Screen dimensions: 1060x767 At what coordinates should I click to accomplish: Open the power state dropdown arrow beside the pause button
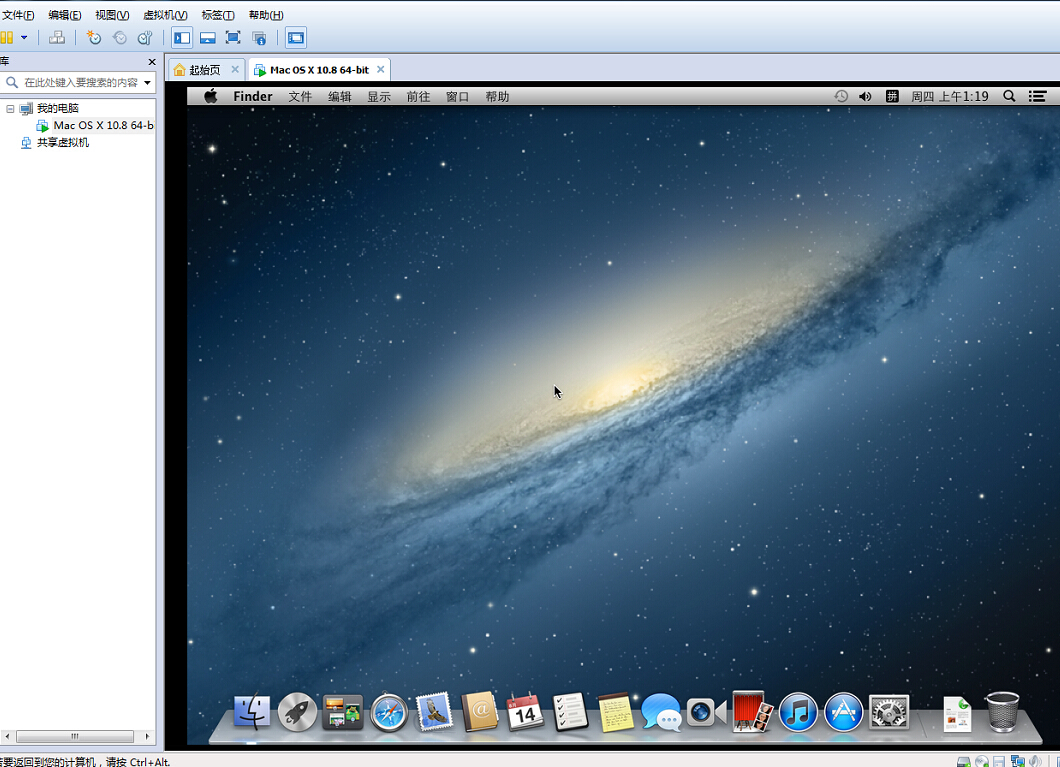24,38
